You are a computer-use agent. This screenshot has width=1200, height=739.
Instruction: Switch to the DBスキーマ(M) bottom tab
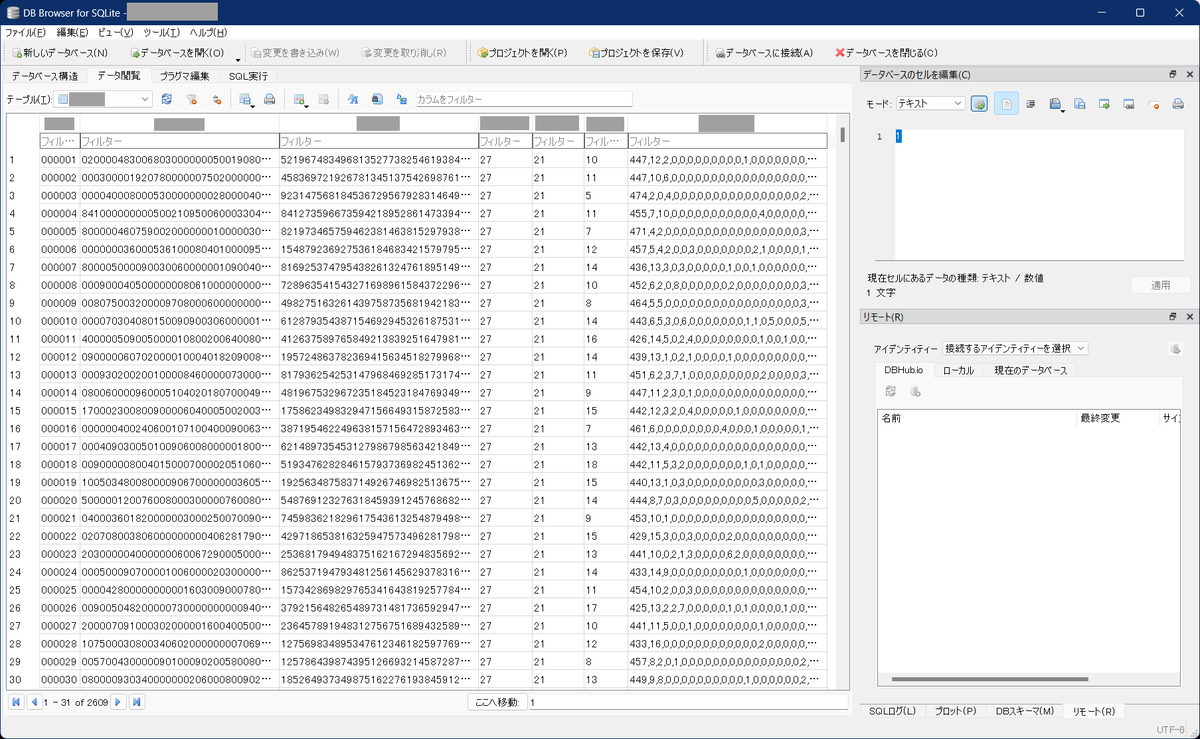pos(1025,711)
